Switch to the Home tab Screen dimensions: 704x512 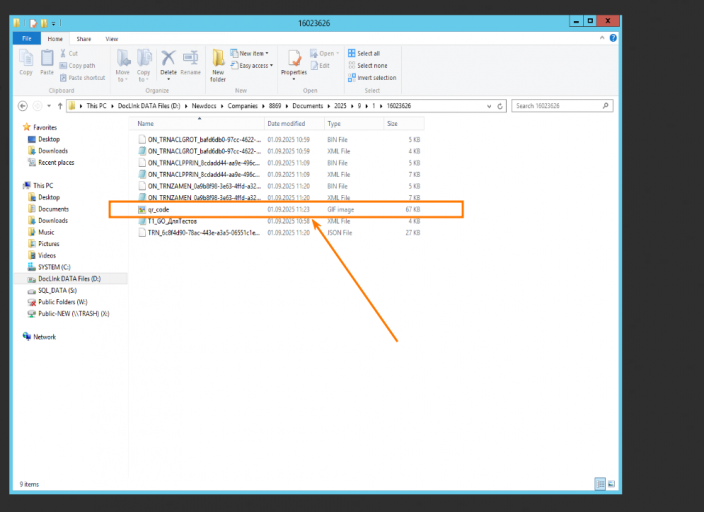pyautogui.click(x=55, y=39)
